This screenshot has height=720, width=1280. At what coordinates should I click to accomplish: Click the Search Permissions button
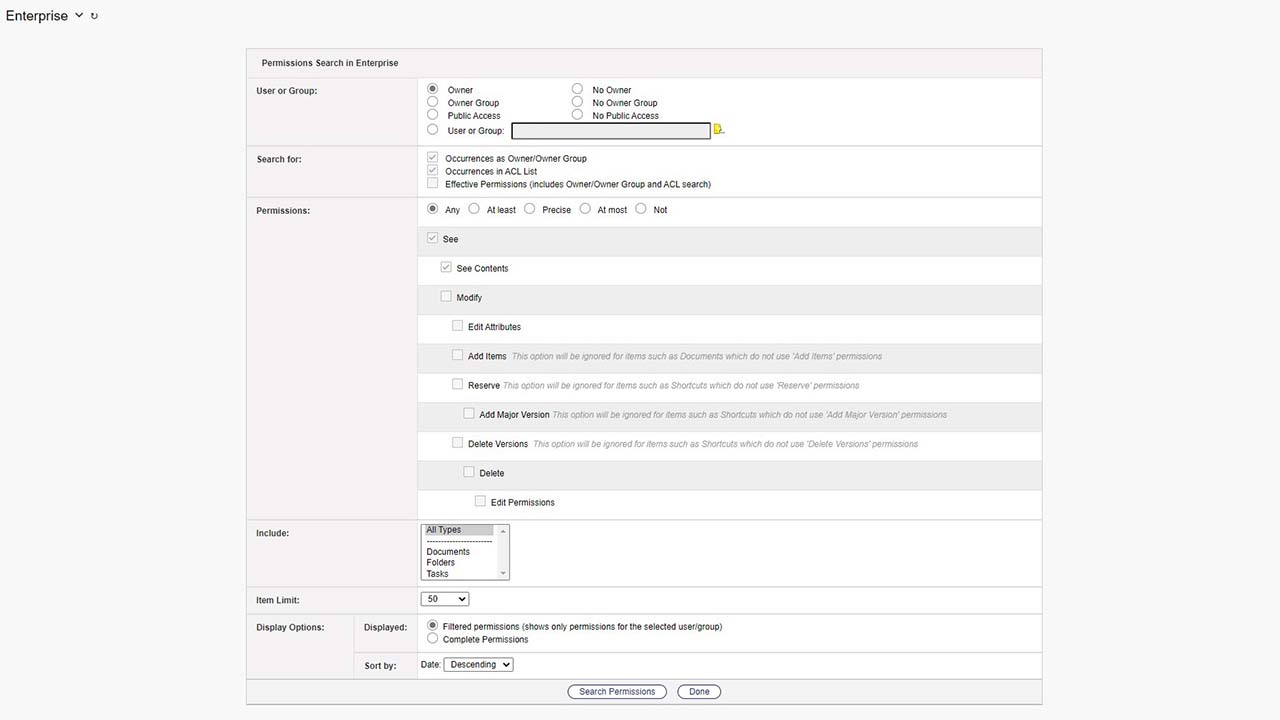(617, 691)
